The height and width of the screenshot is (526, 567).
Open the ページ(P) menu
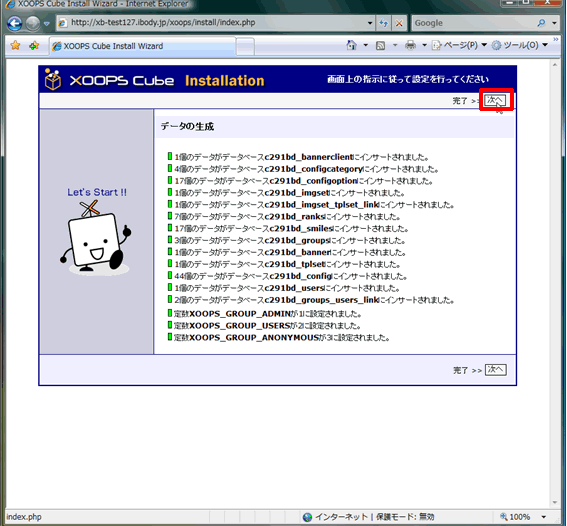(459, 45)
